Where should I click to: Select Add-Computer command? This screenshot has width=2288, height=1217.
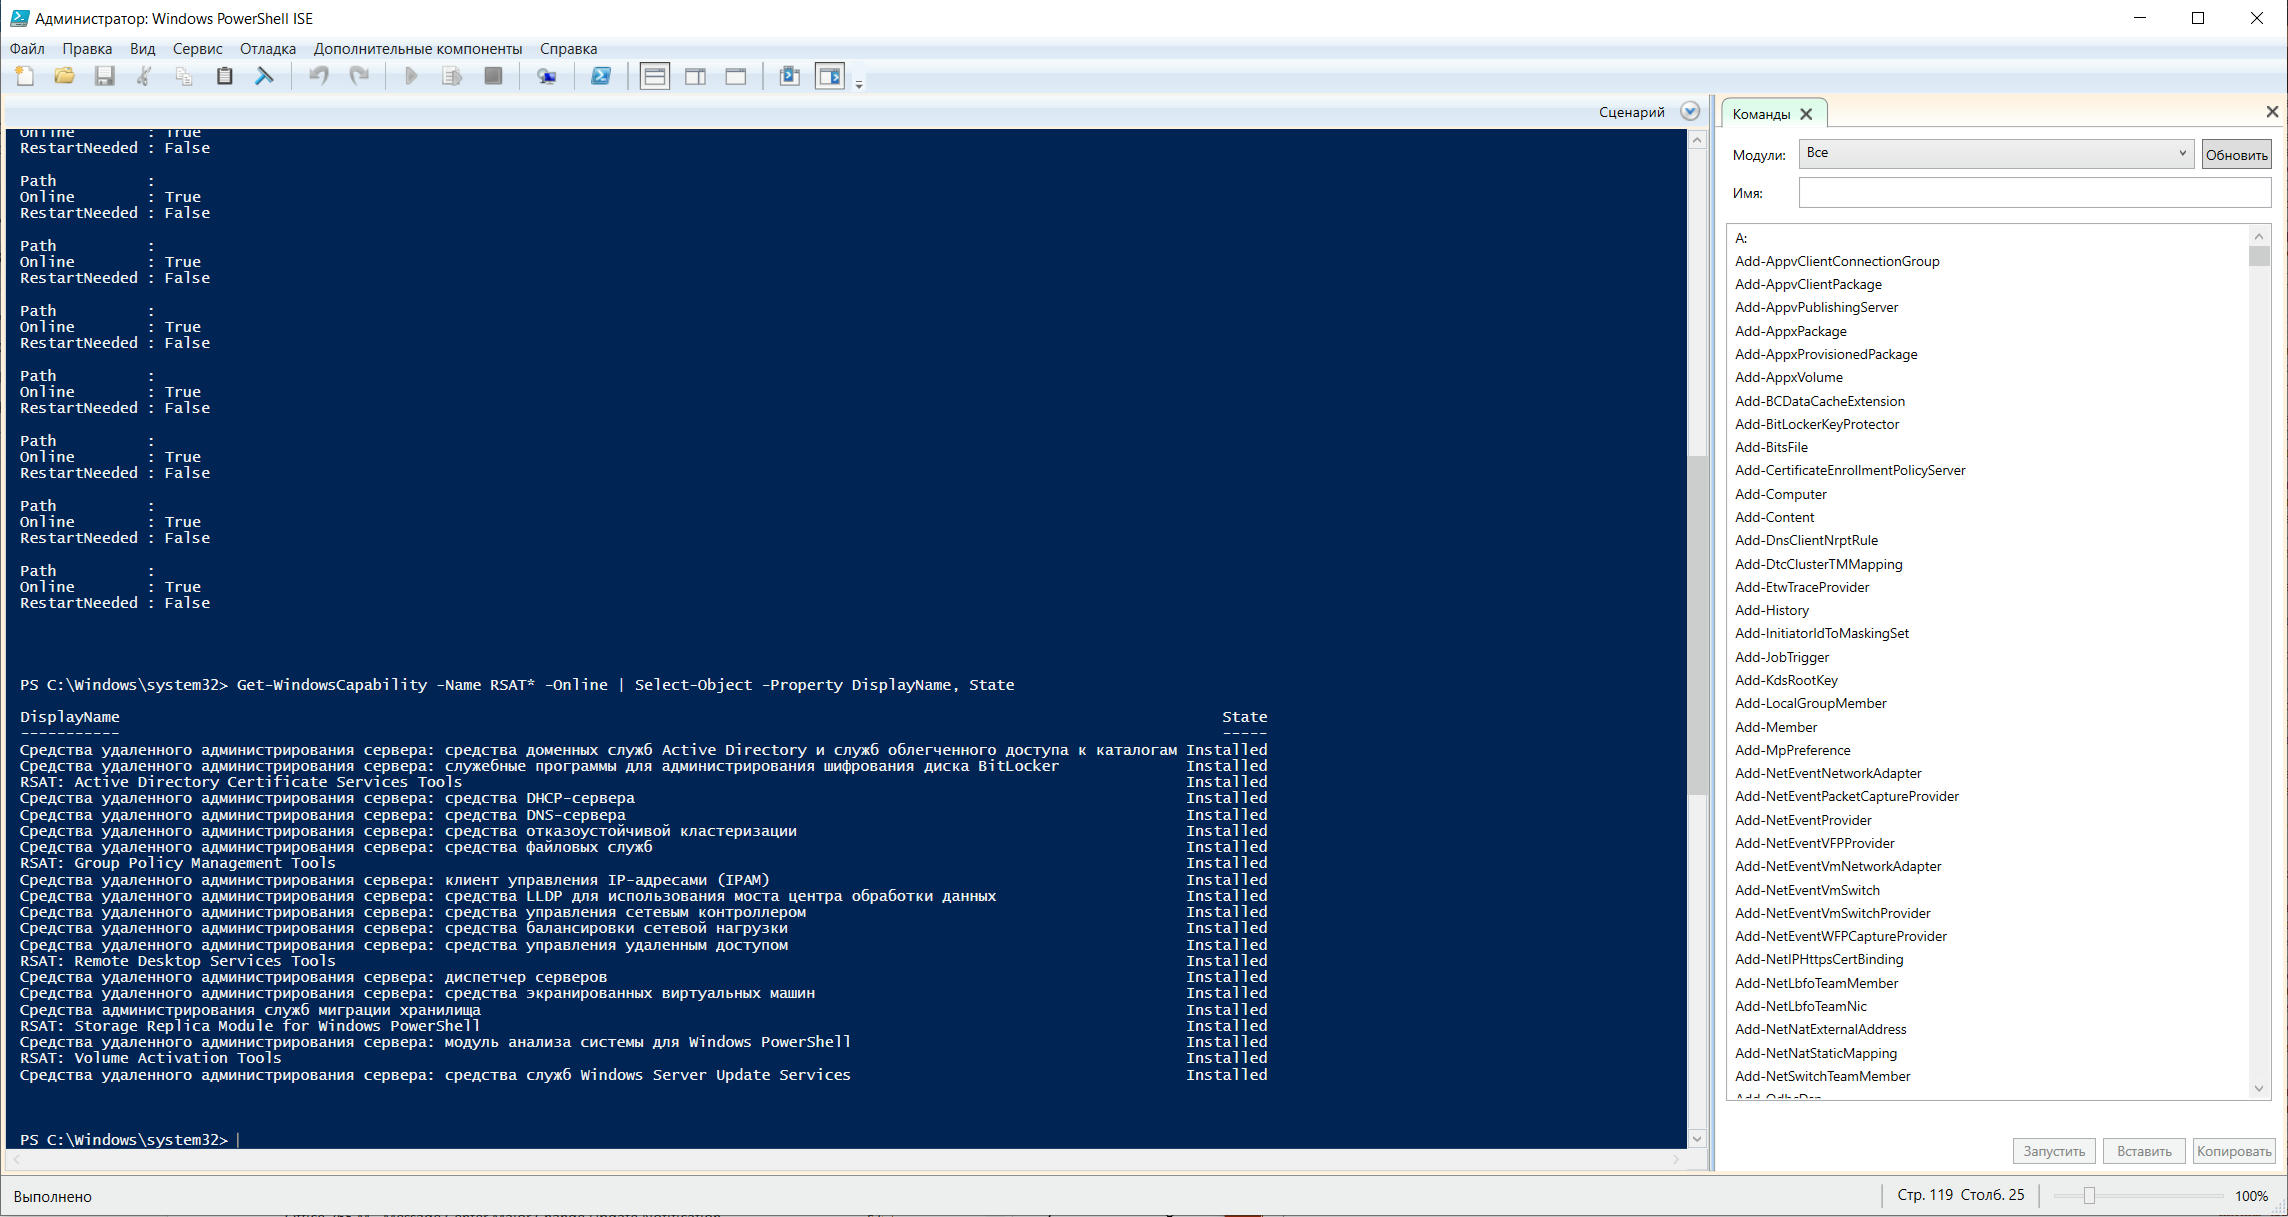coord(1781,494)
